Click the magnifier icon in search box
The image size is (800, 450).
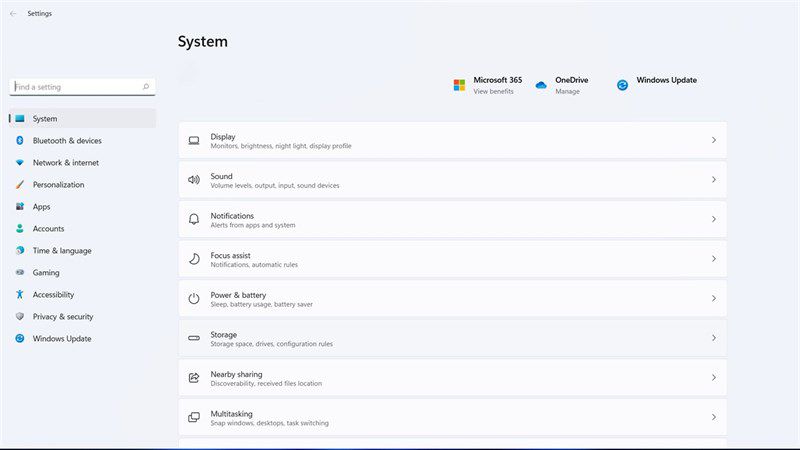[146, 87]
